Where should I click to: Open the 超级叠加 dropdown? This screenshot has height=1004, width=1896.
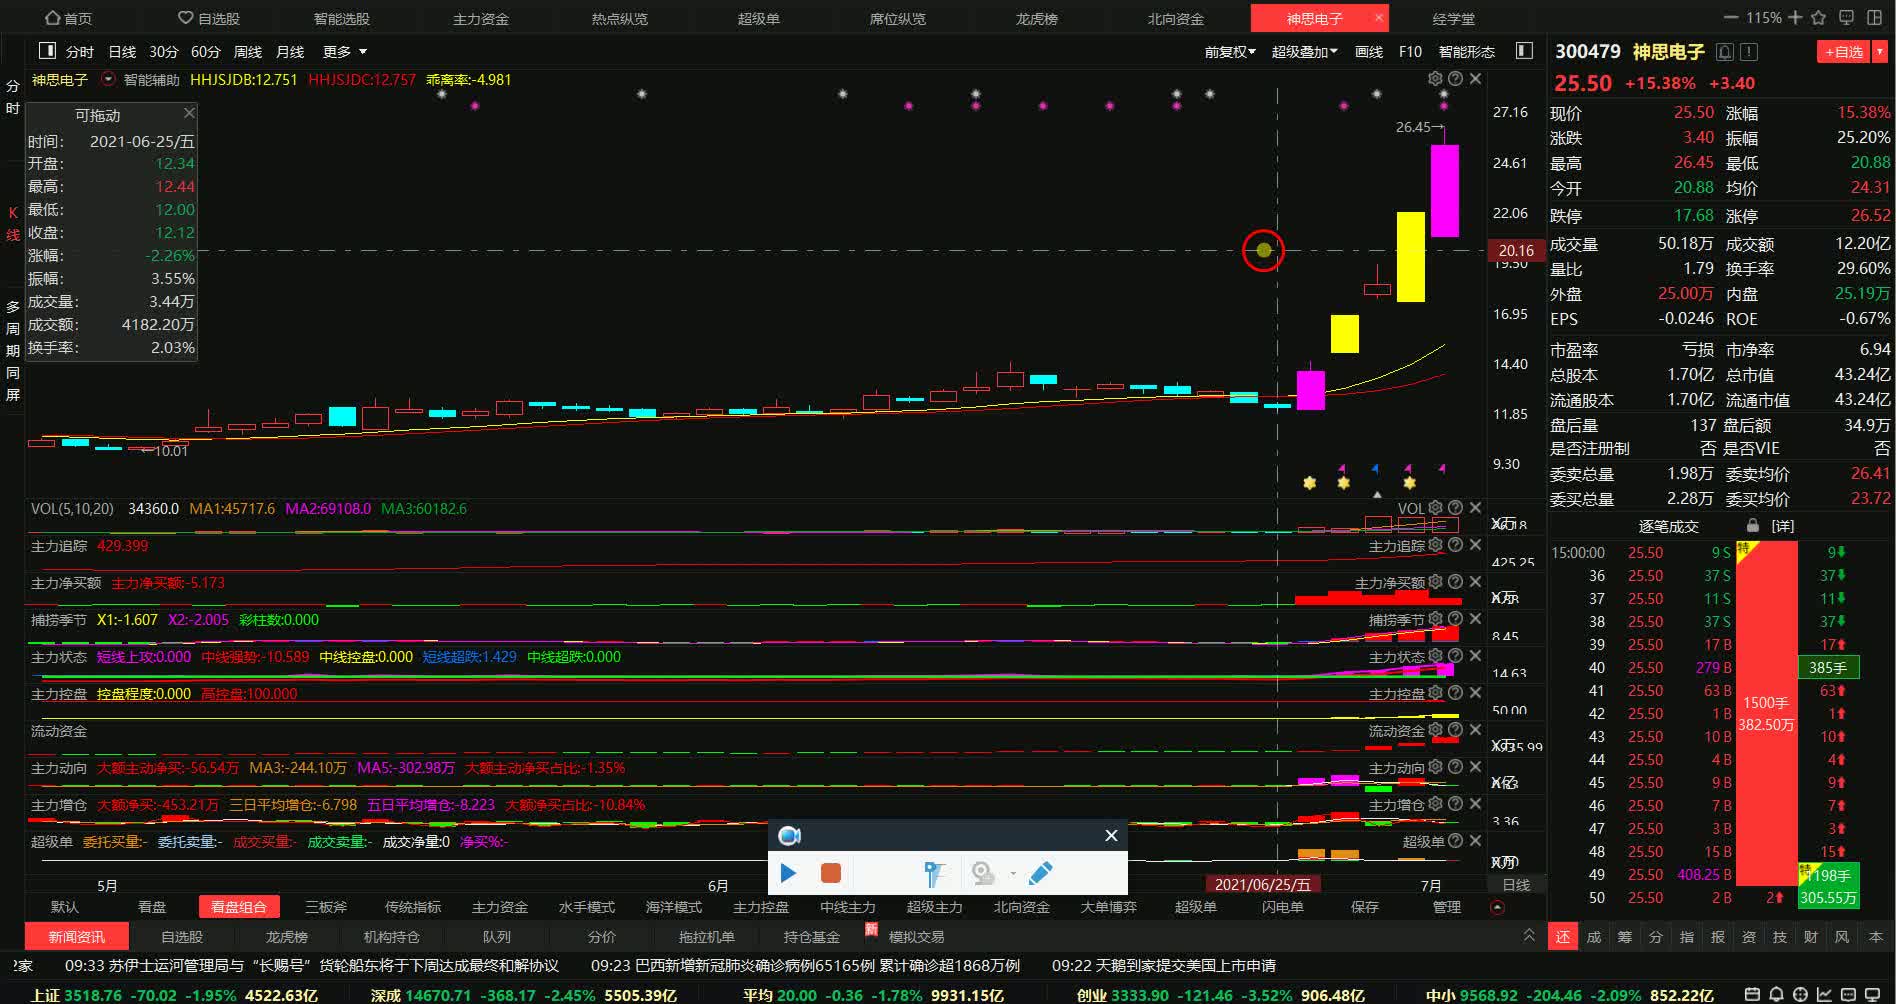pyautogui.click(x=1304, y=52)
